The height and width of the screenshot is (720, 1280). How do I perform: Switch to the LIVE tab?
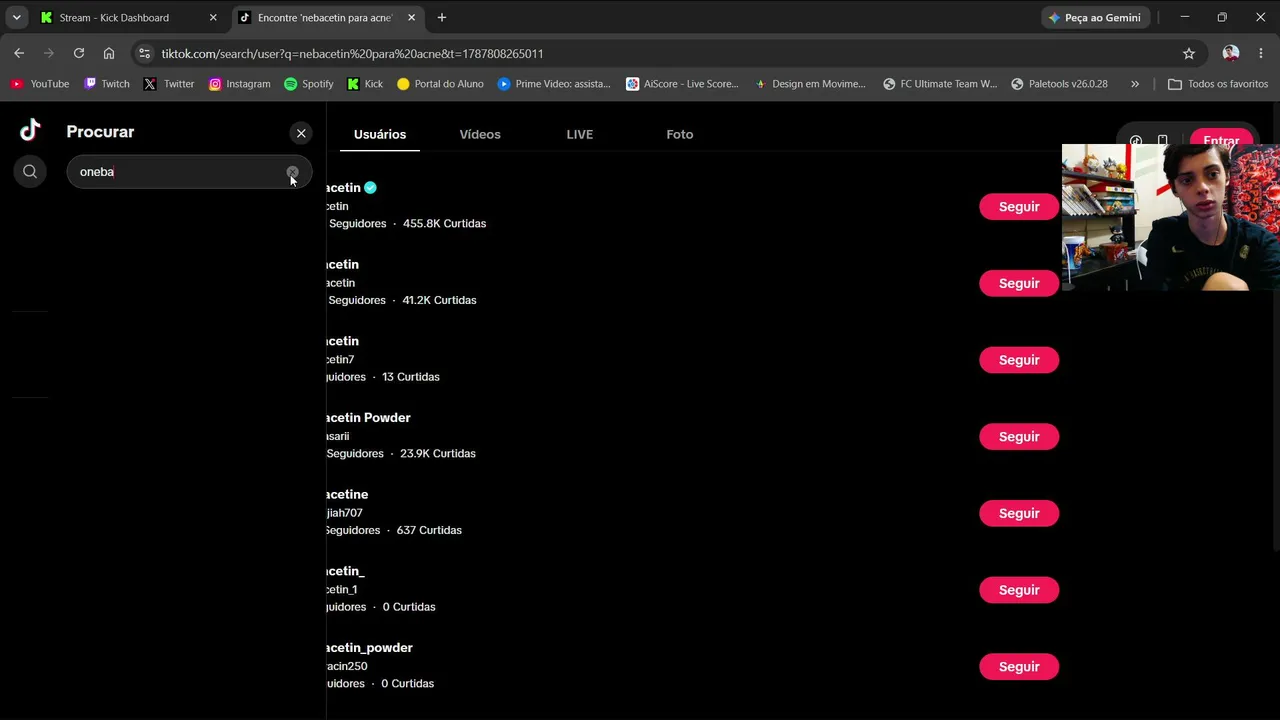[x=580, y=134]
